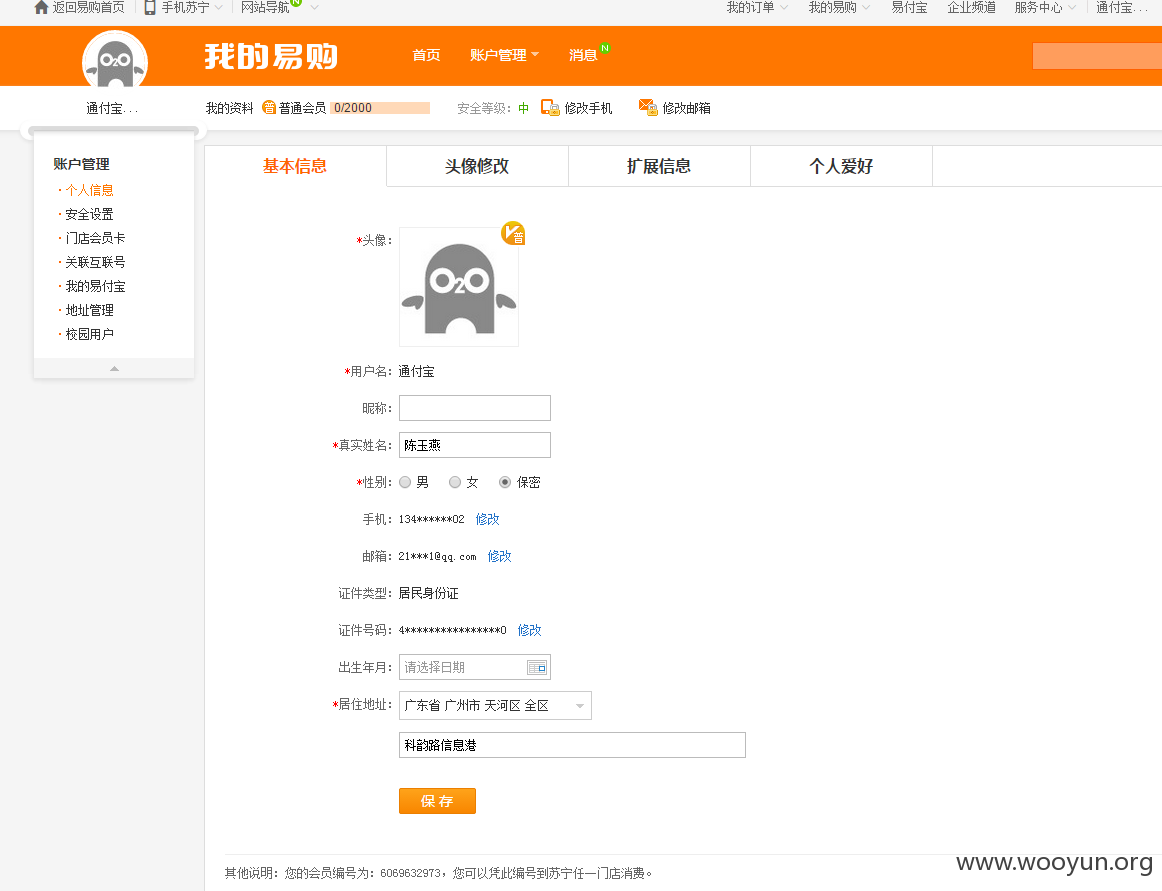The height and width of the screenshot is (891, 1162).
Task: Select the 保密 gender radio button
Action: click(505, 482)
